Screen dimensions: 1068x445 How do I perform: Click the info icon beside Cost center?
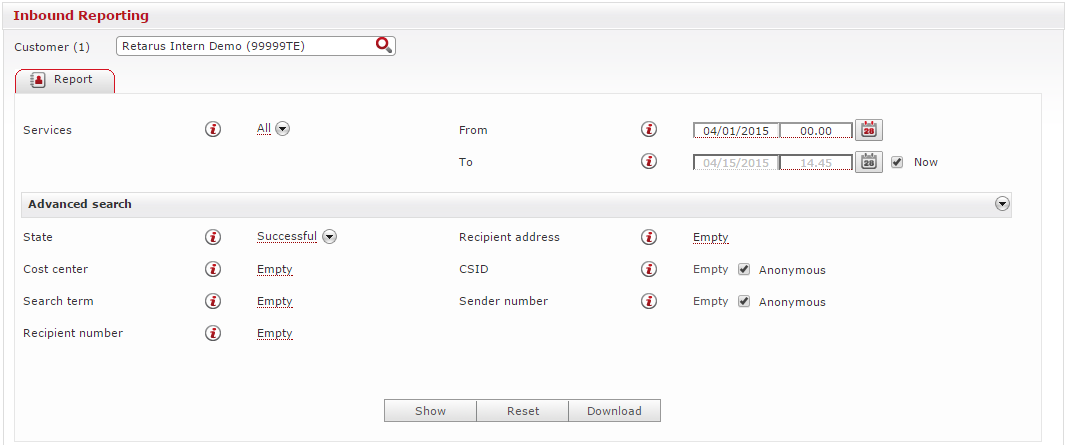(x=213, y=269)
